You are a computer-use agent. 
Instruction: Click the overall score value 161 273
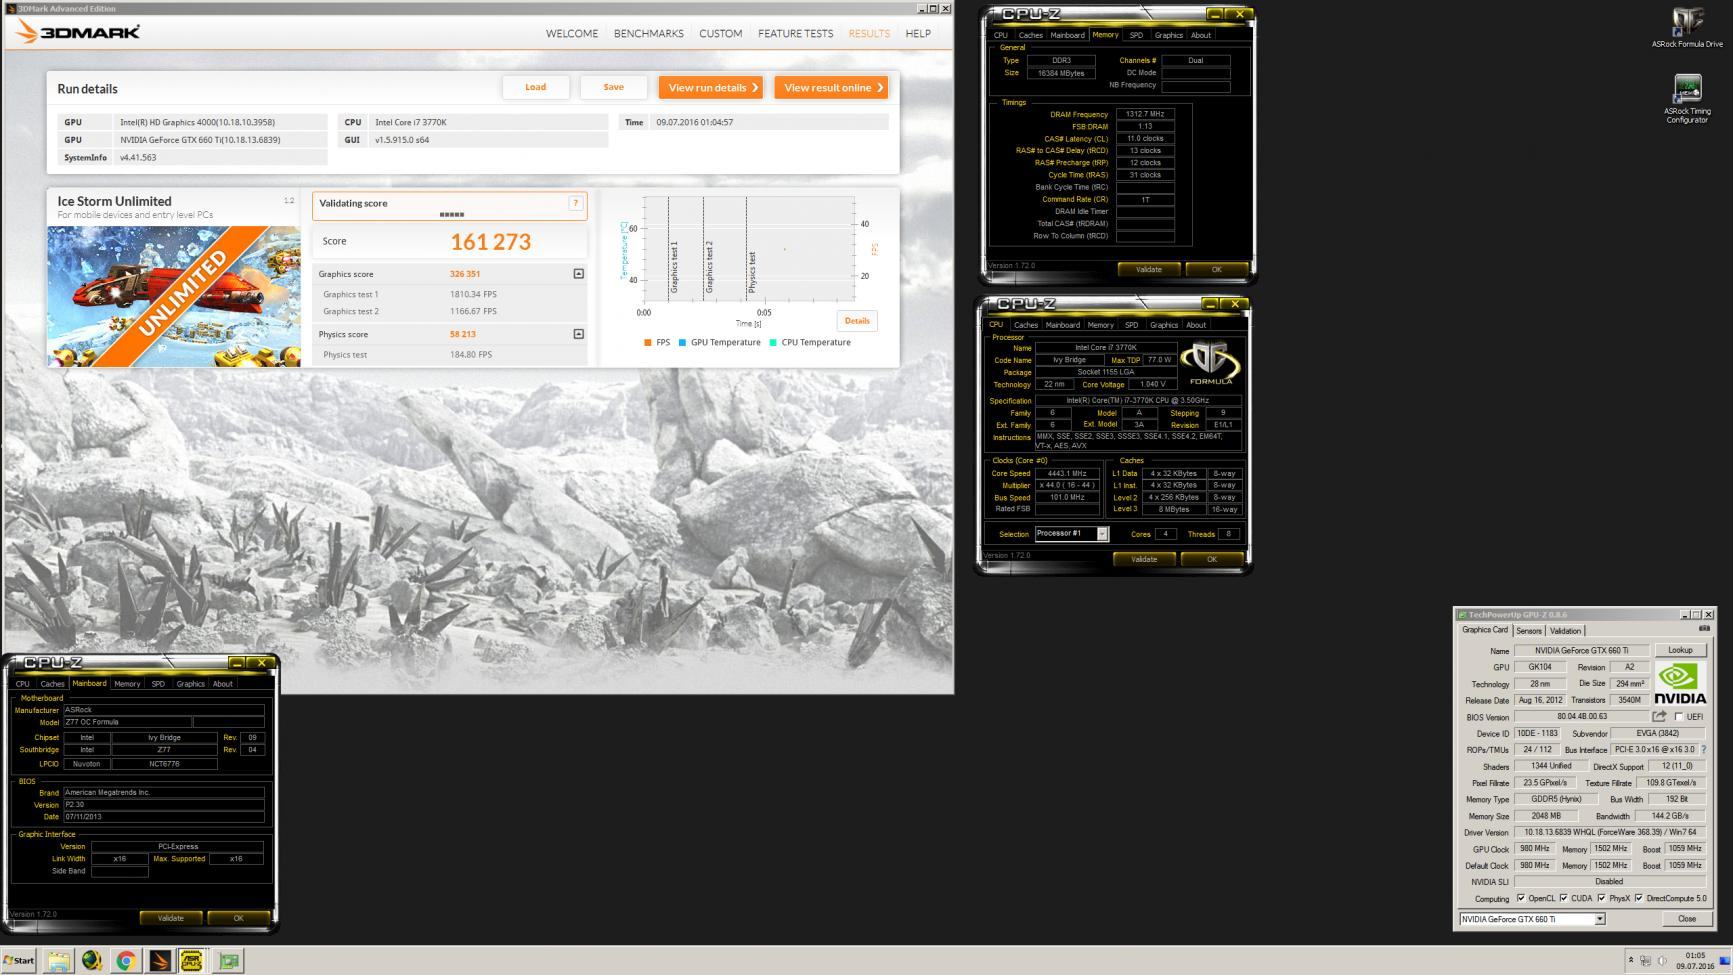pos(490,242)
